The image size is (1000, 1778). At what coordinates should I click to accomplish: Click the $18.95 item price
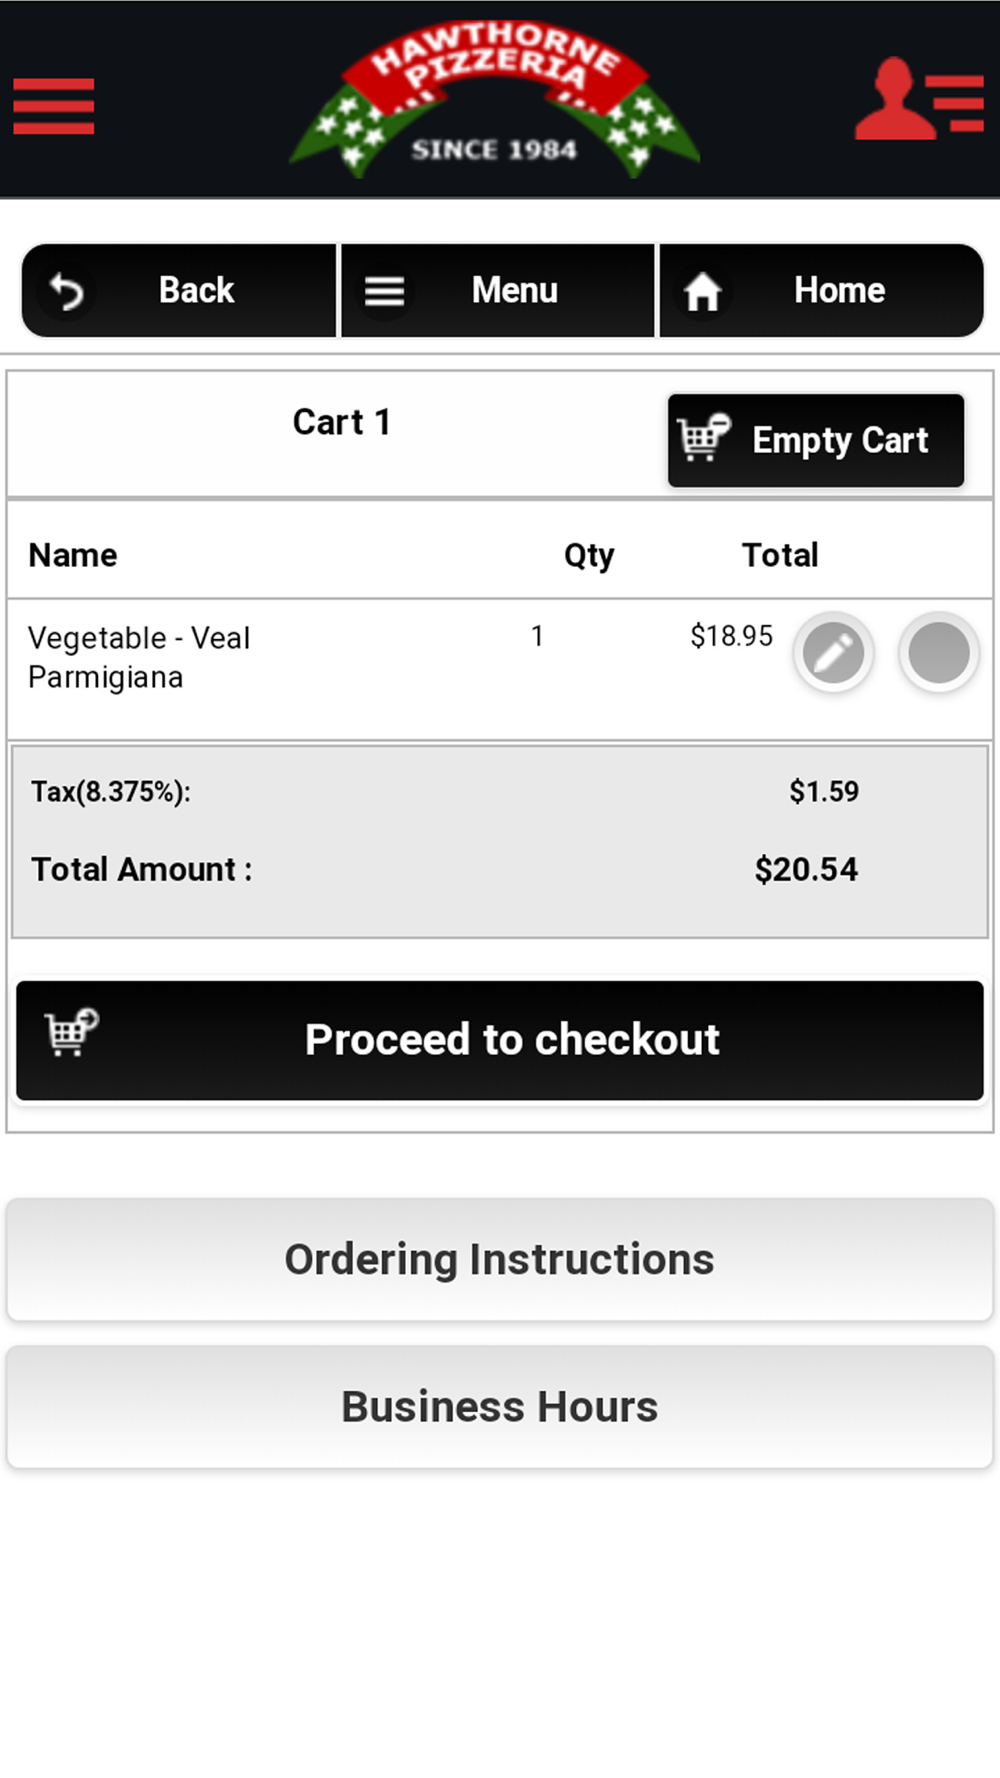coord(731,636)
